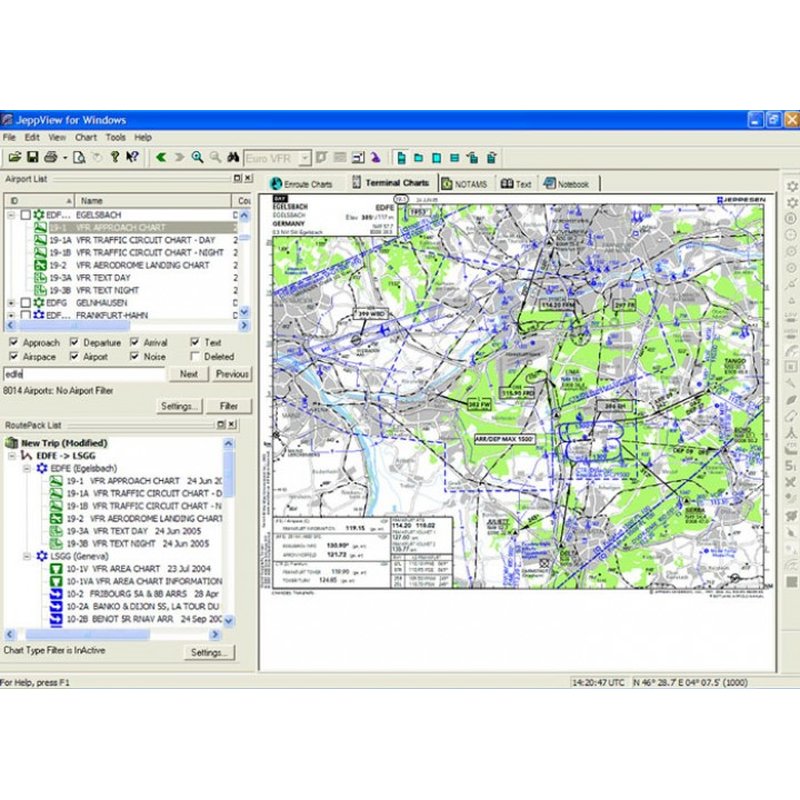Print with the printer toolbar icon

click(x=51, y=157)
